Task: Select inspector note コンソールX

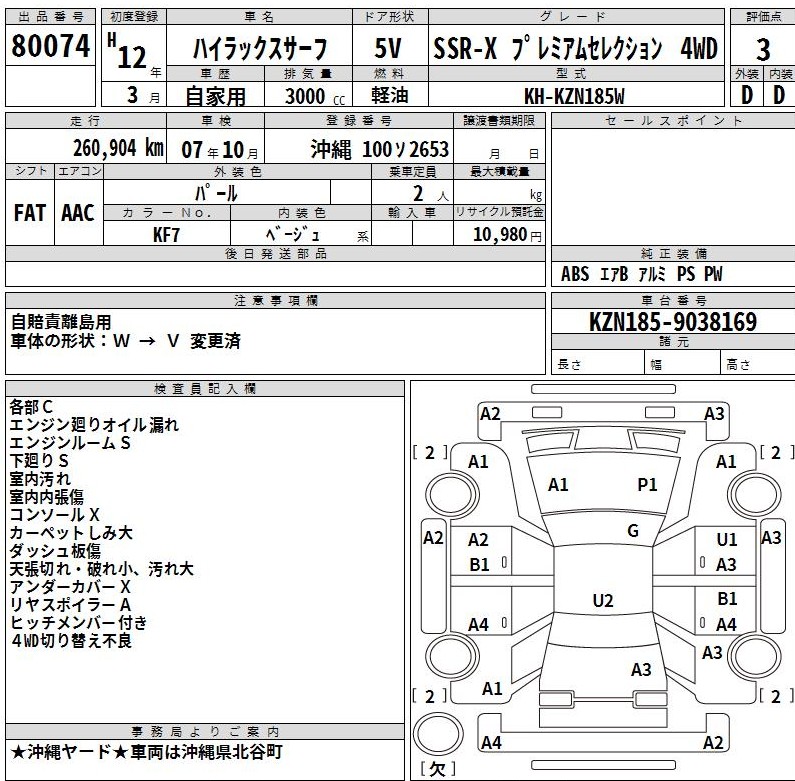Action: (54, 514)
